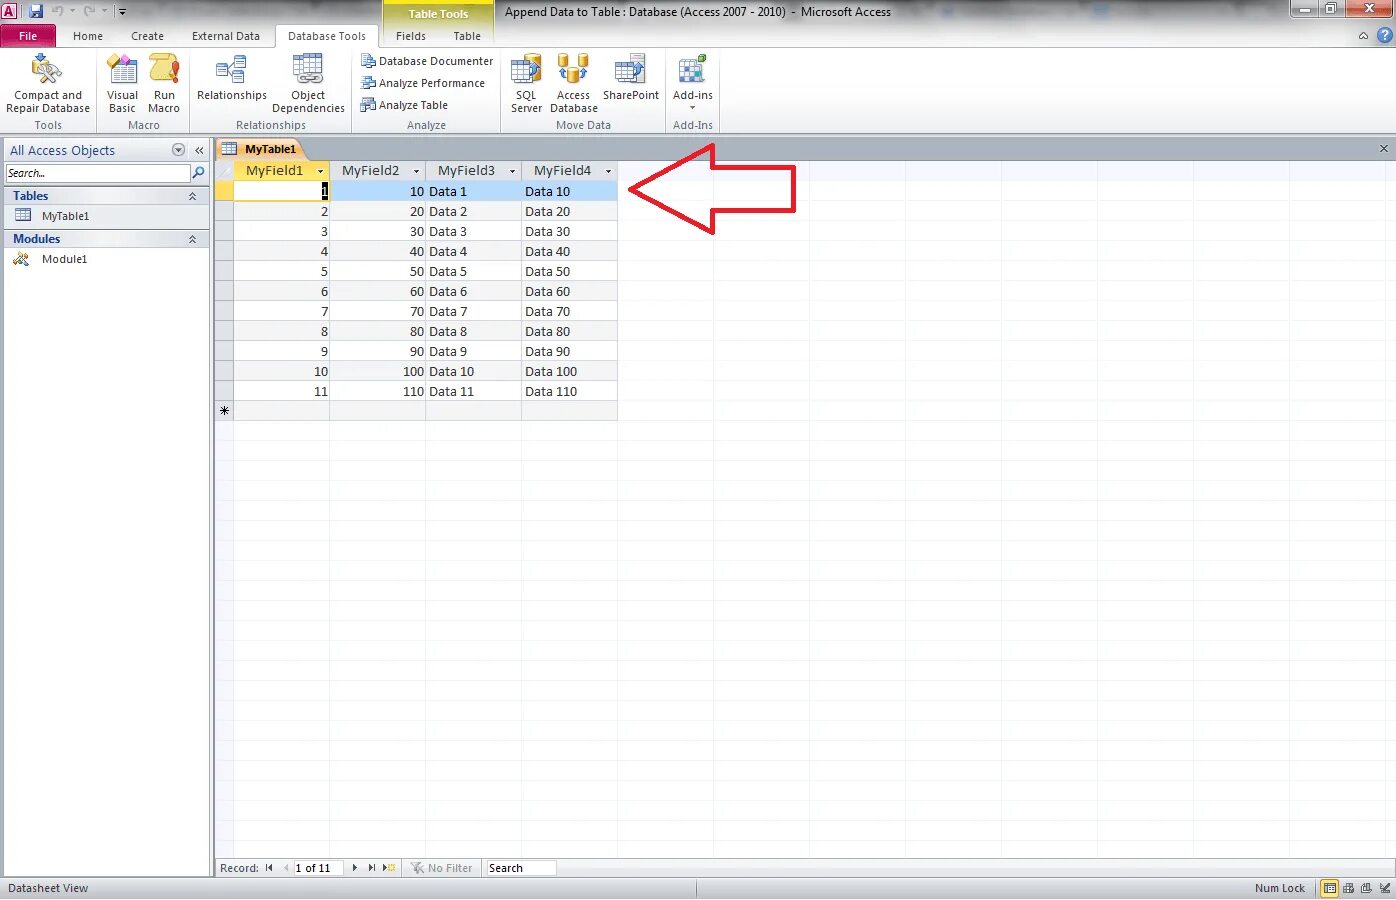1396x900 pixels.
Task: Switch to the Create ribbon tab
Action: coord(147,36)
